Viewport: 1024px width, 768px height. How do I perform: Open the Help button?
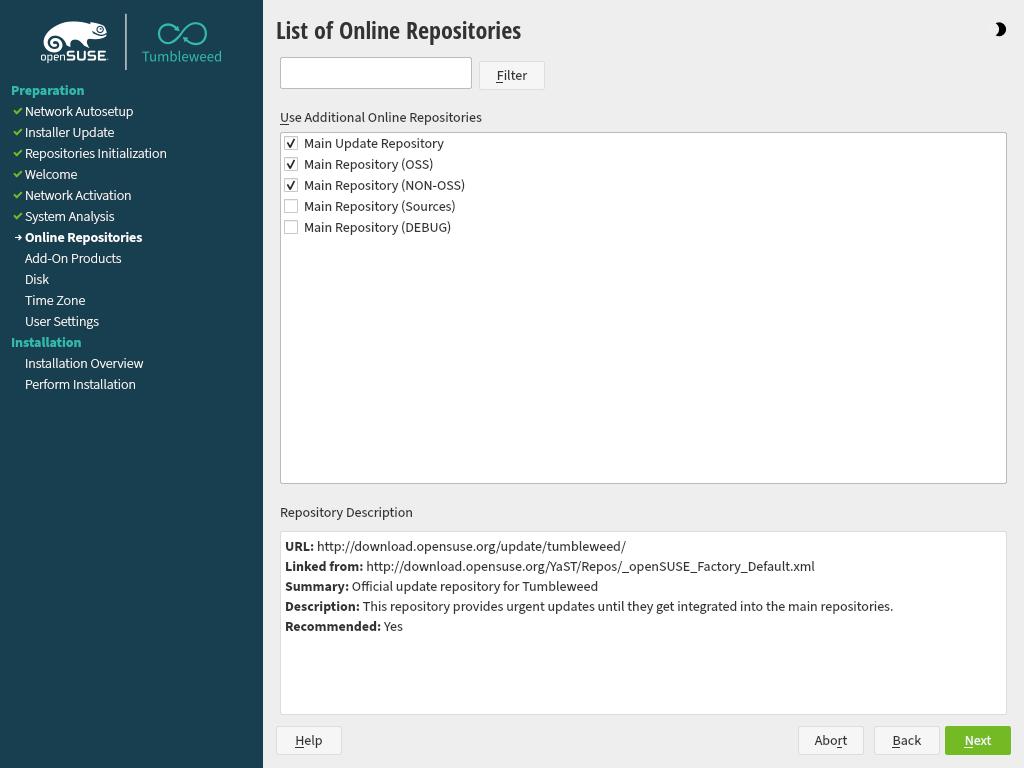coord(308,741)
